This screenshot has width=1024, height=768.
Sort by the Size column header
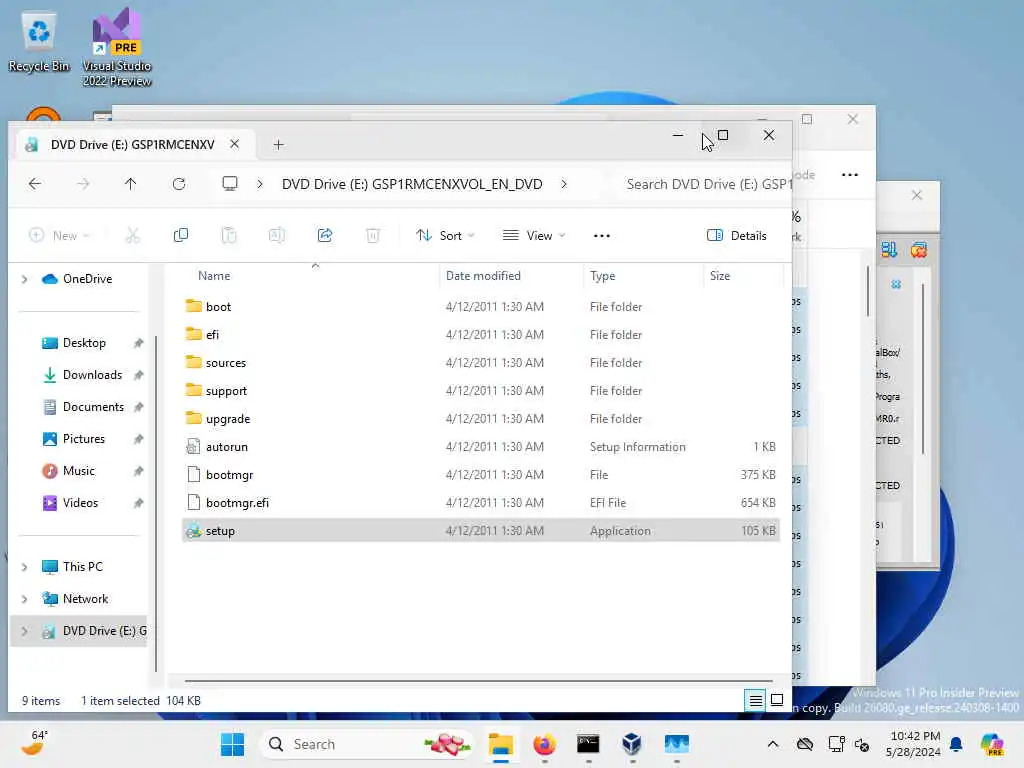pos(720,276)
